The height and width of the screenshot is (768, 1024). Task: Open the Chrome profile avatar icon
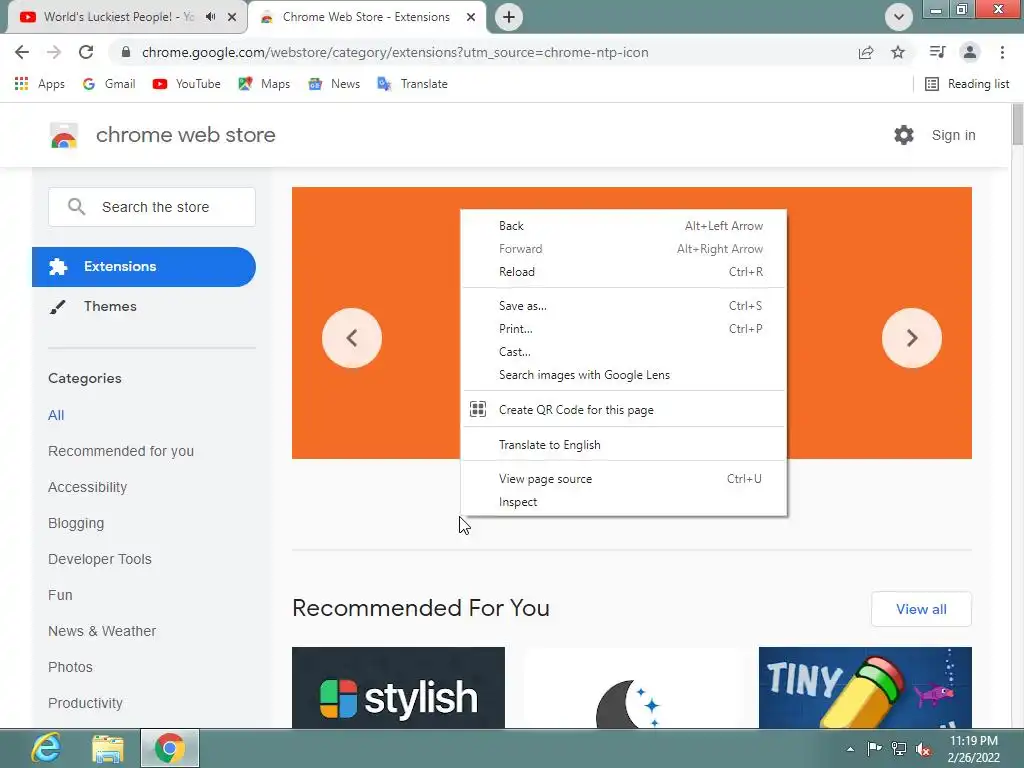tap(970, 52)
